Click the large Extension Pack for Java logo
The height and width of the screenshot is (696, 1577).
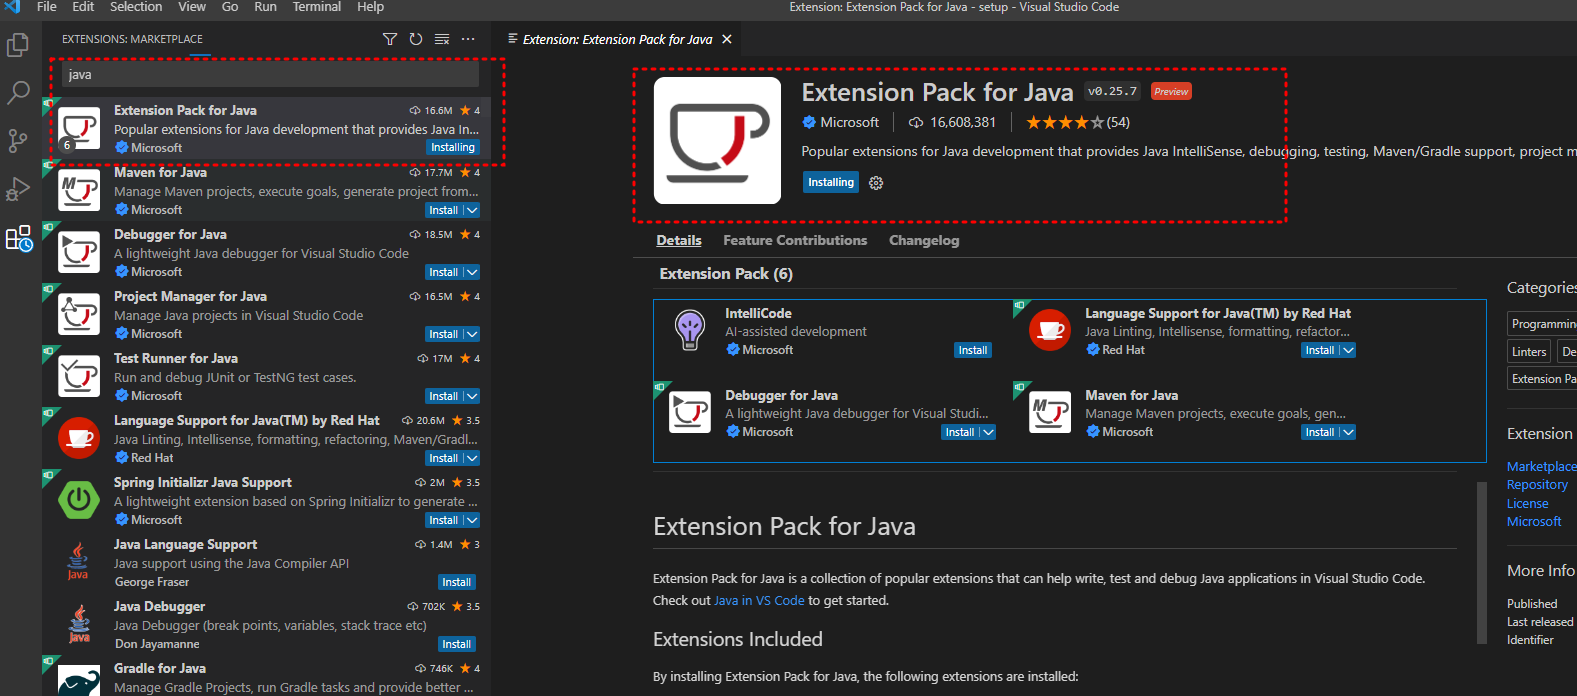717,140
